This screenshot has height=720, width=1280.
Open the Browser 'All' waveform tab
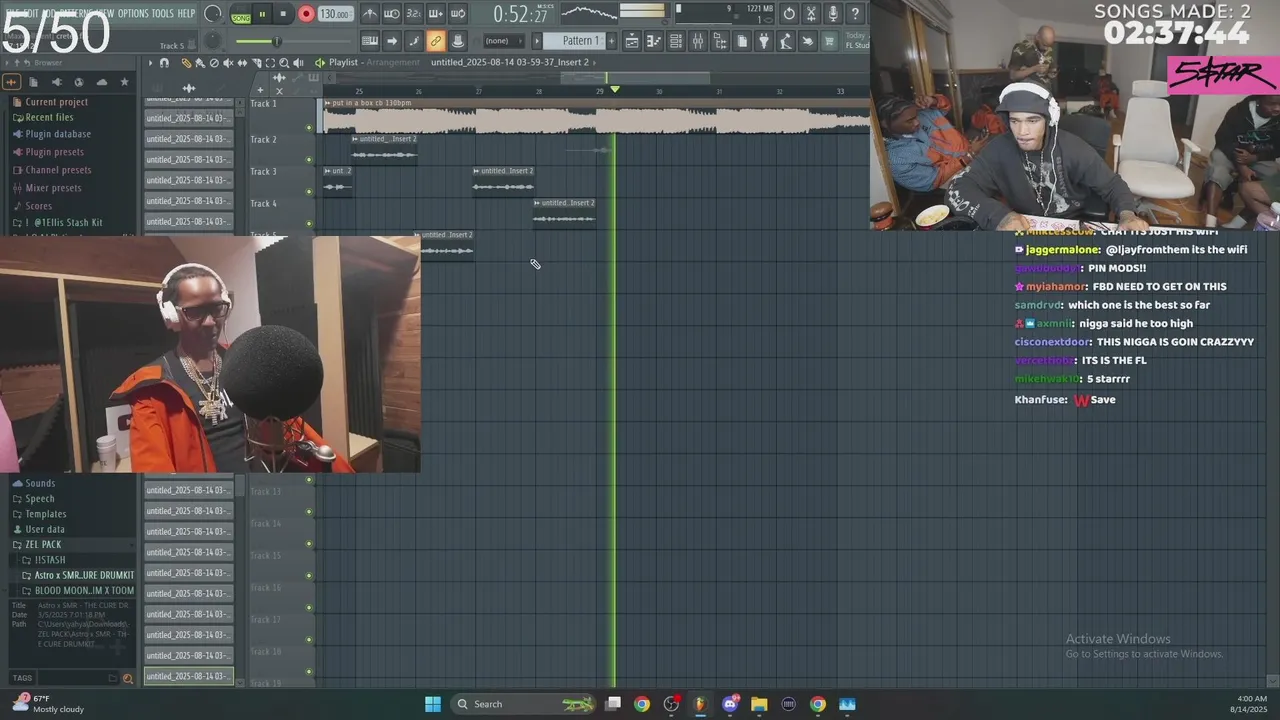click(x=11, y=82)
